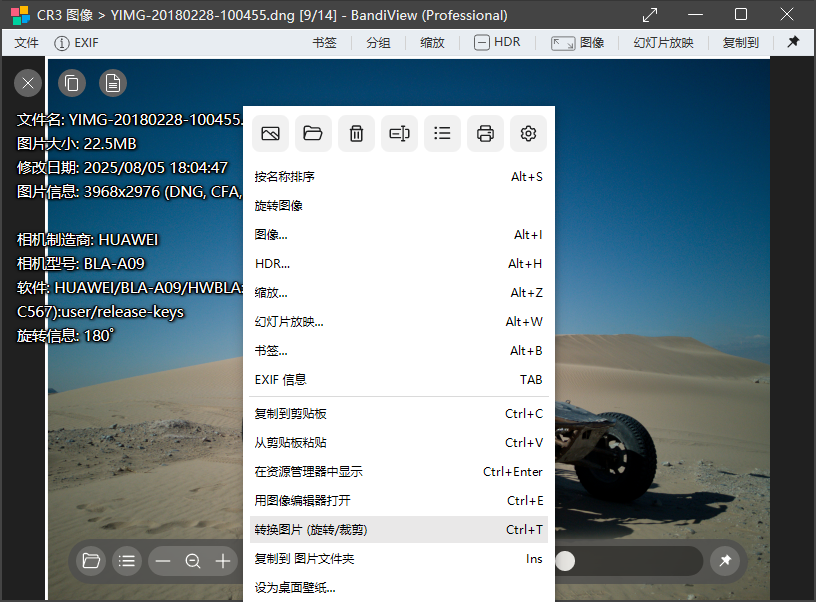Open the folder icon in the bottom bar

click(90, 561)
